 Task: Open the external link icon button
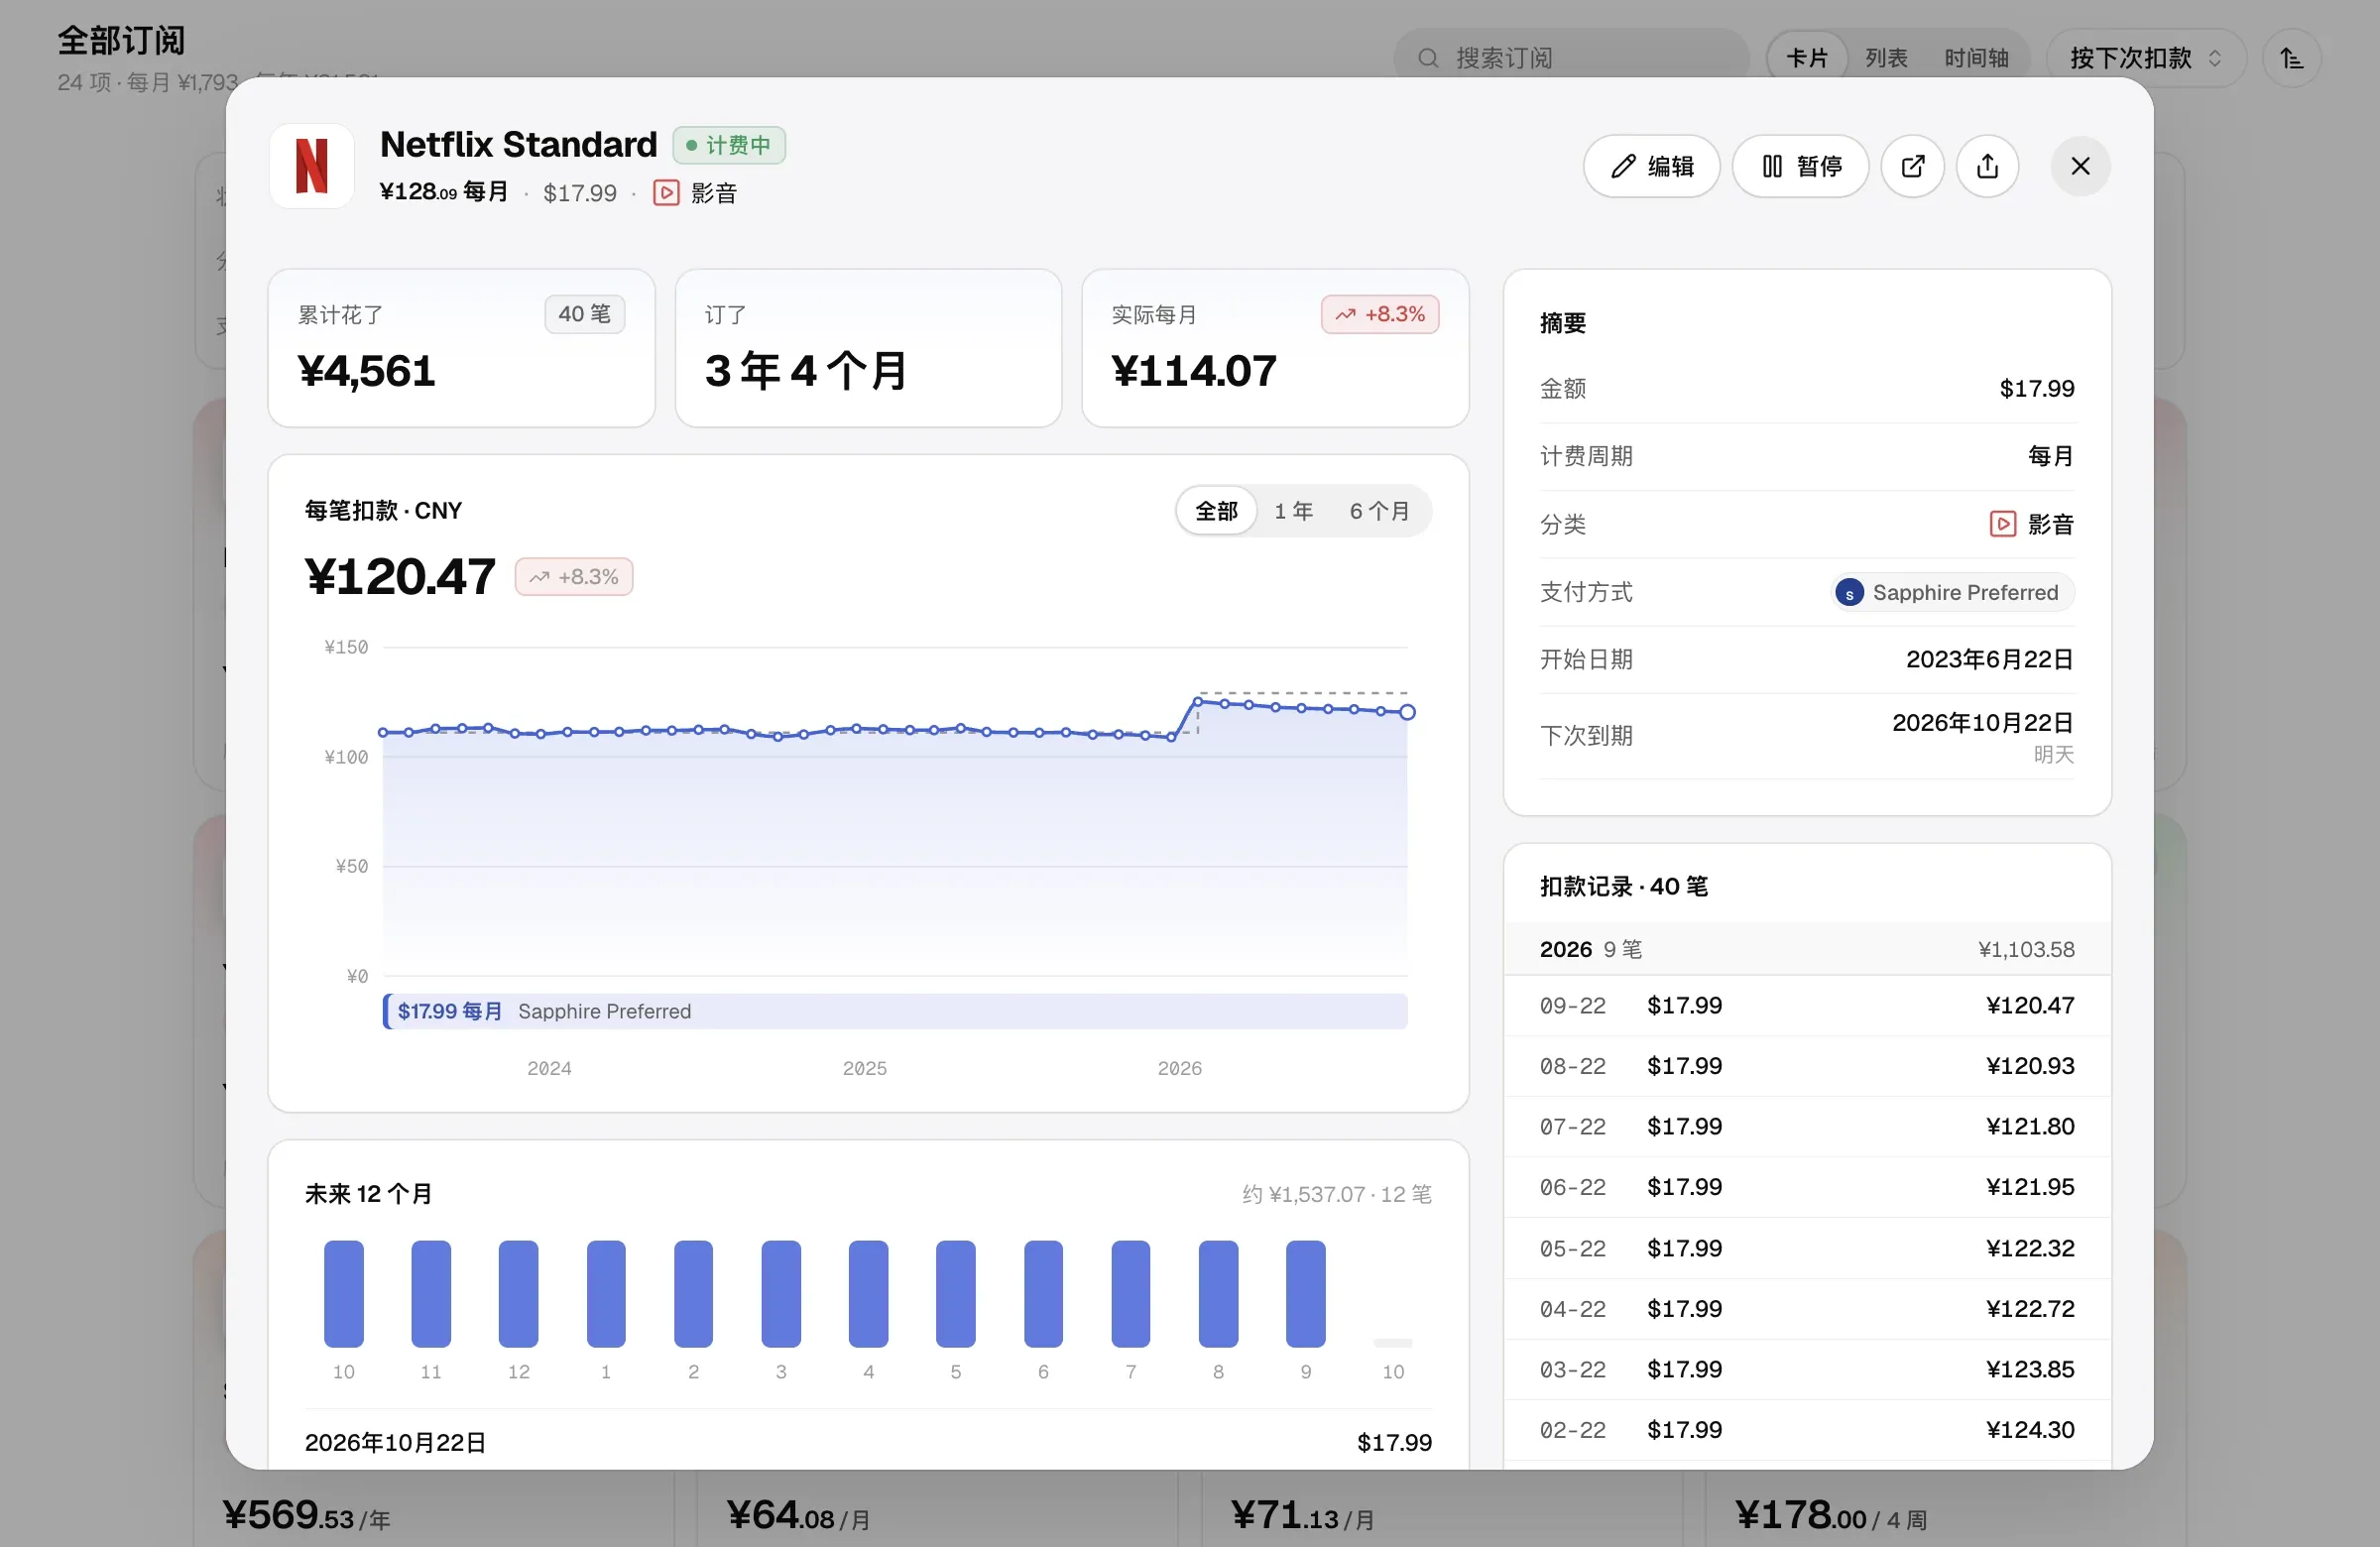click(1912, 166)
